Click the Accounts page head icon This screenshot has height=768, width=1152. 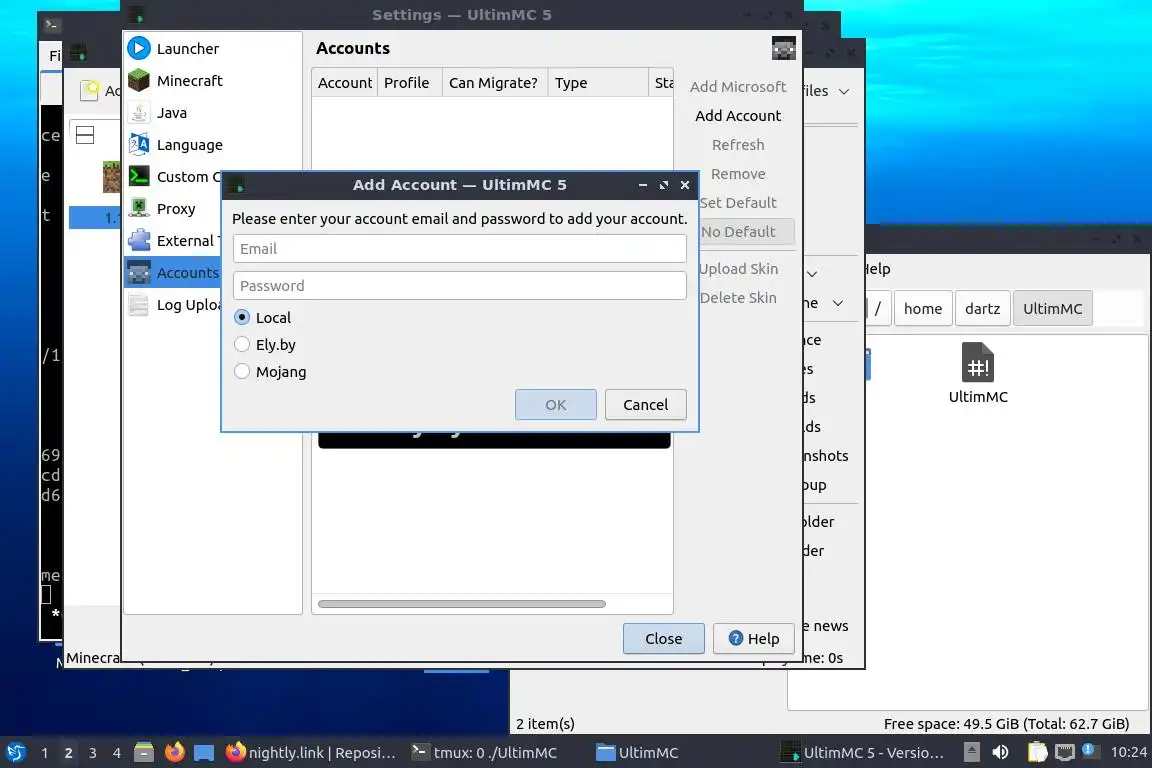pyautogui.click(x=783, y=49)
